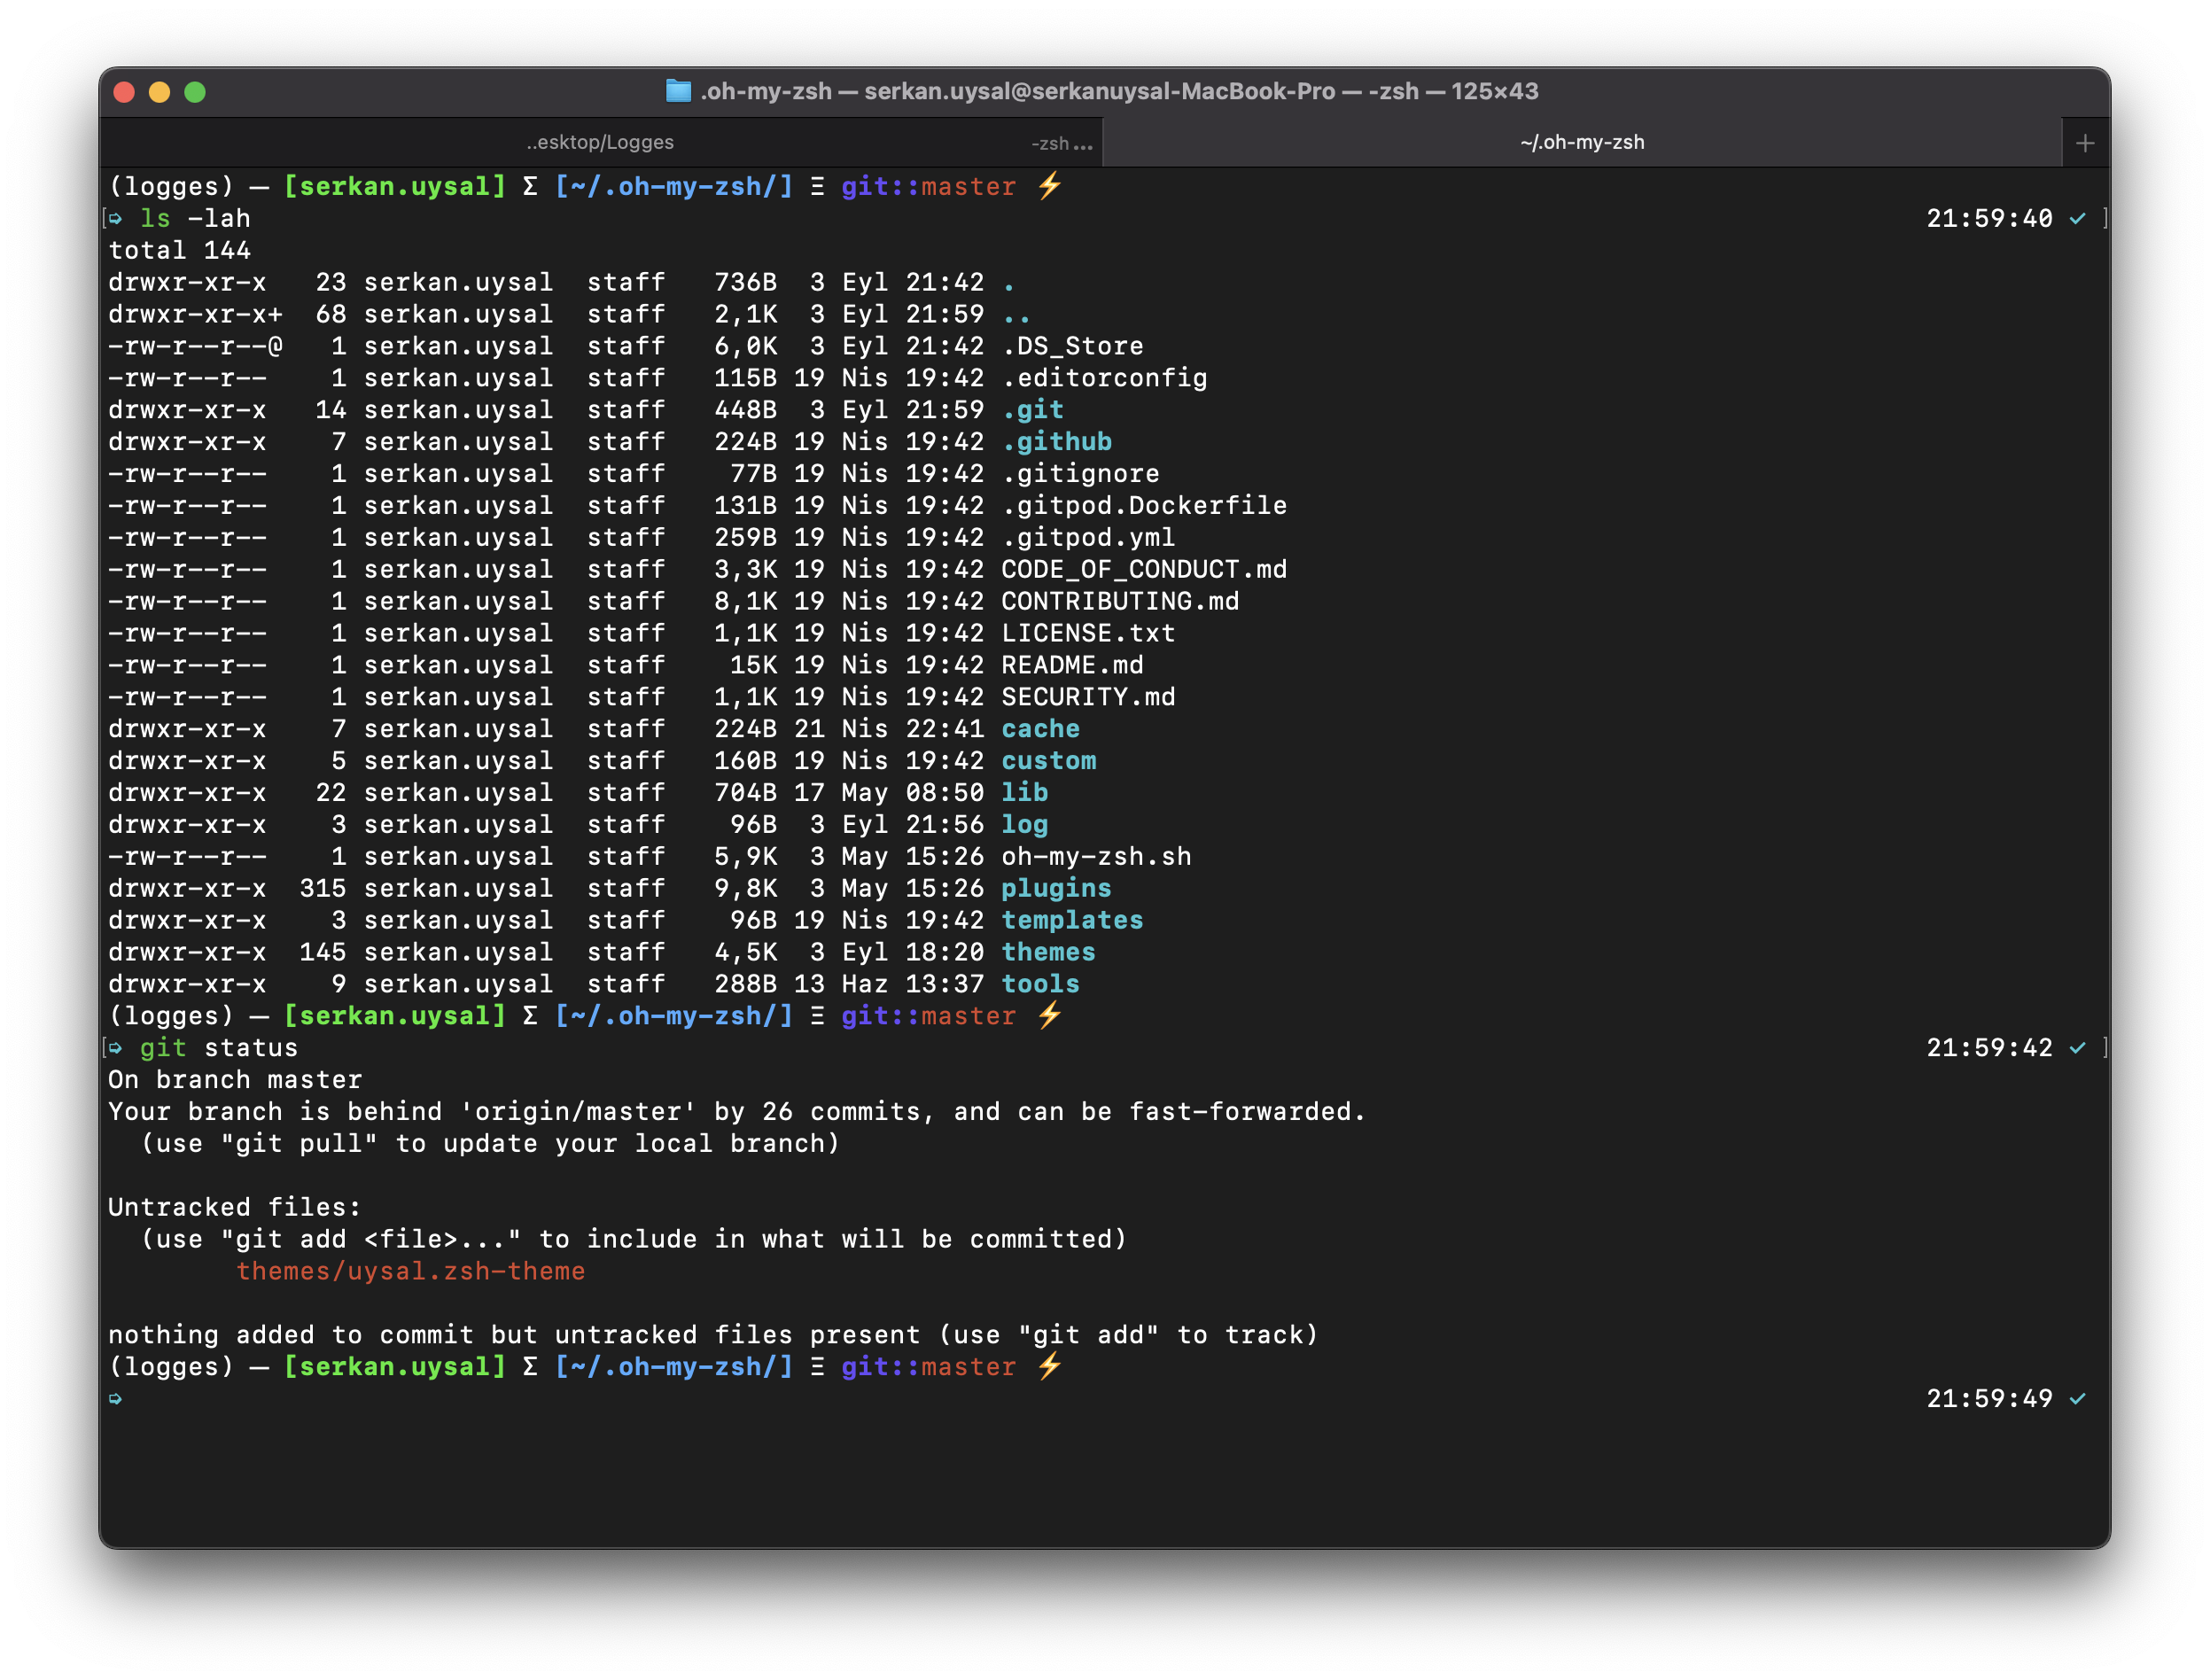Click the templates directory name
Viewport: 2210px width, 1680px height.
tap(1072, 921)
